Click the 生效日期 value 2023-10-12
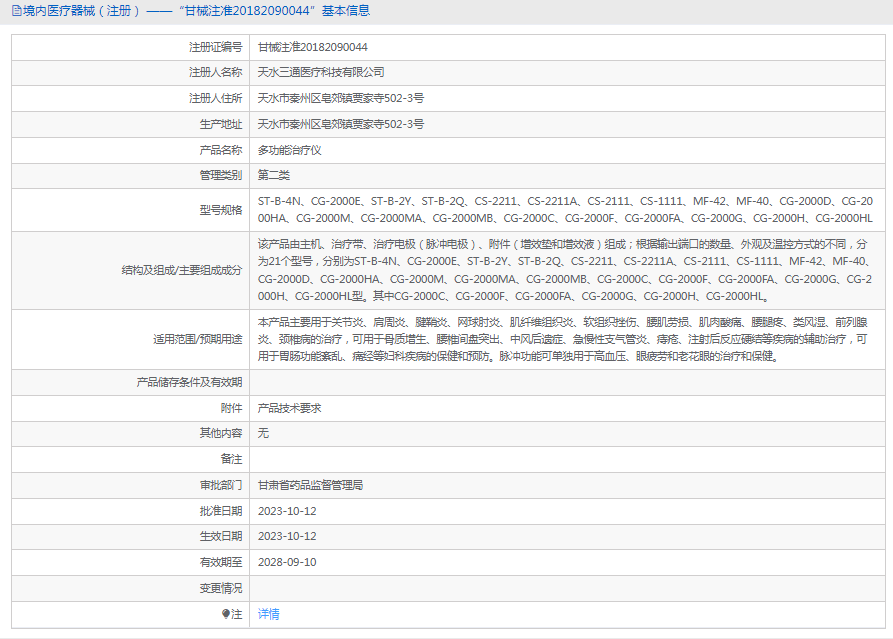The width and height of the screenshot is (893, 639). [x=287, y=536]
